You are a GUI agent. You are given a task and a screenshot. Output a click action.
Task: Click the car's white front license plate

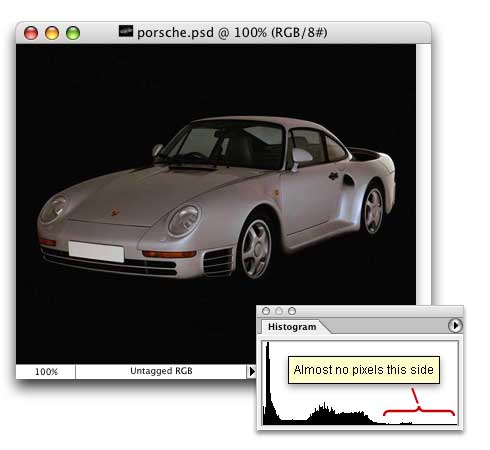(x=96, y=251)
